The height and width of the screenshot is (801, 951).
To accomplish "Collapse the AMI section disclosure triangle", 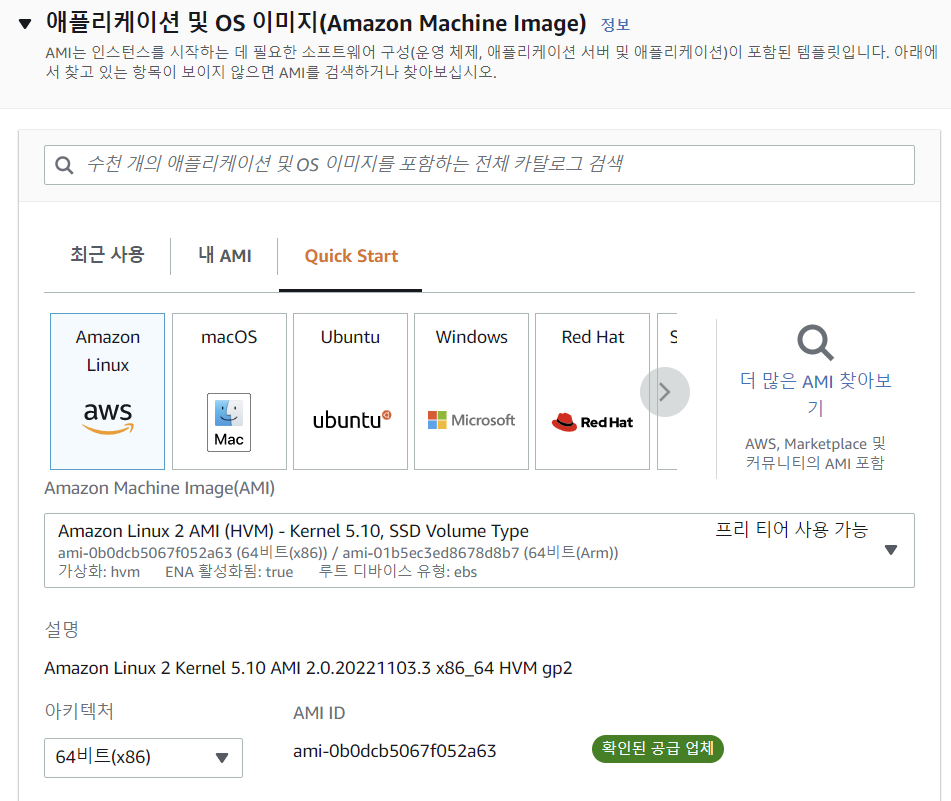I will 25,24.
